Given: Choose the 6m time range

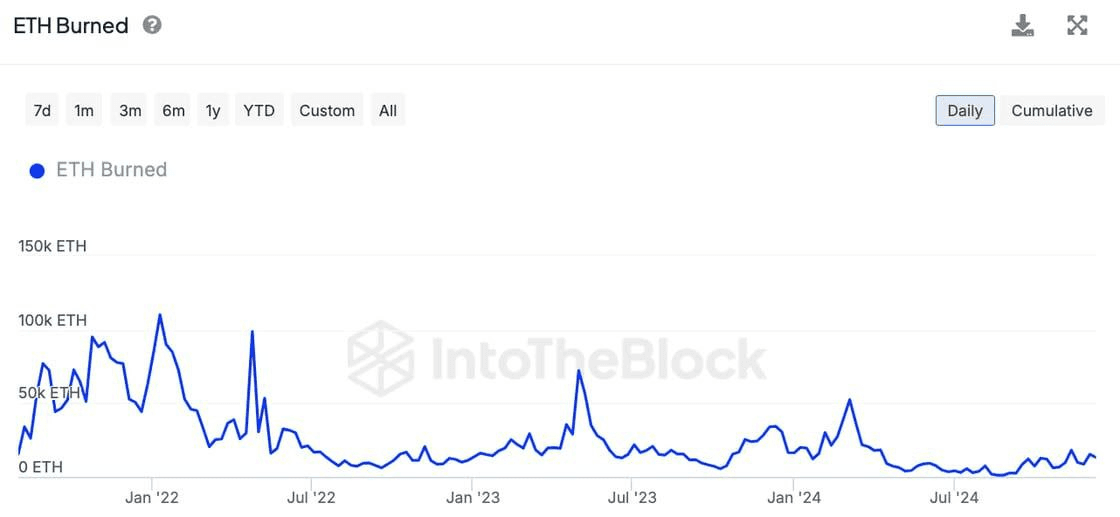Looking at the screenshot, I should point(174,111).
